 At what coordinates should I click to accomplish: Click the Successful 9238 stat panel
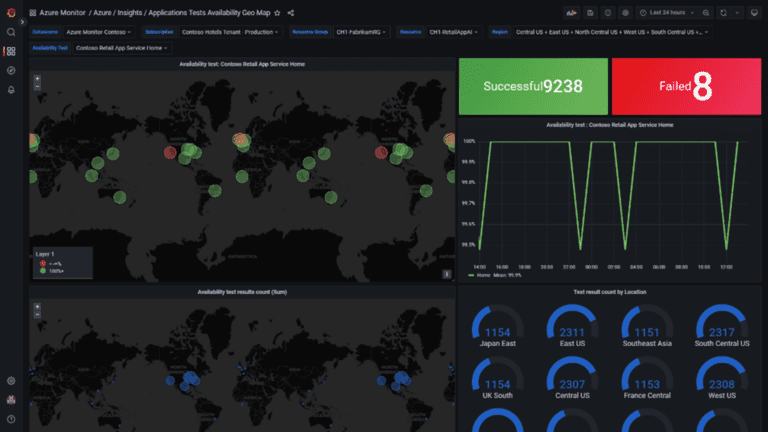533,87
